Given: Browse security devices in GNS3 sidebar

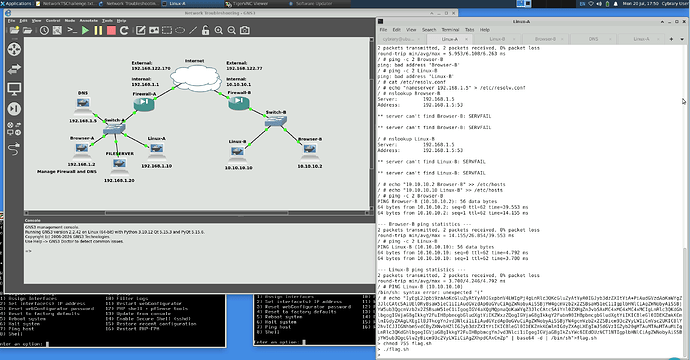Looking at the screenshot, I should [x=14, y=109].
